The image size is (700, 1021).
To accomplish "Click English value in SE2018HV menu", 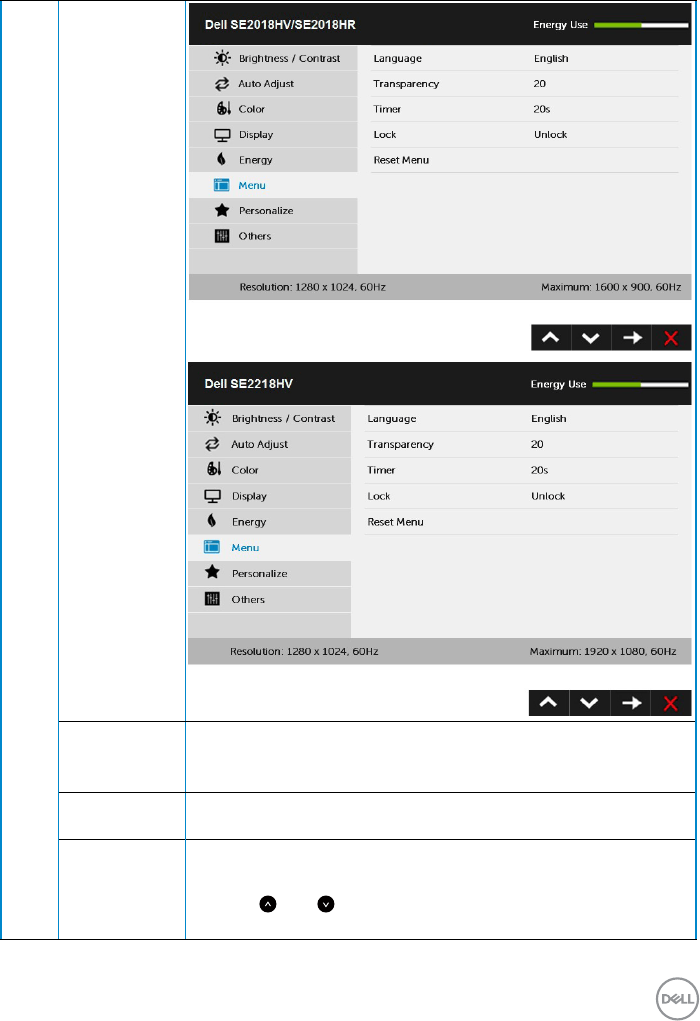I will click(x=551, y=59).
